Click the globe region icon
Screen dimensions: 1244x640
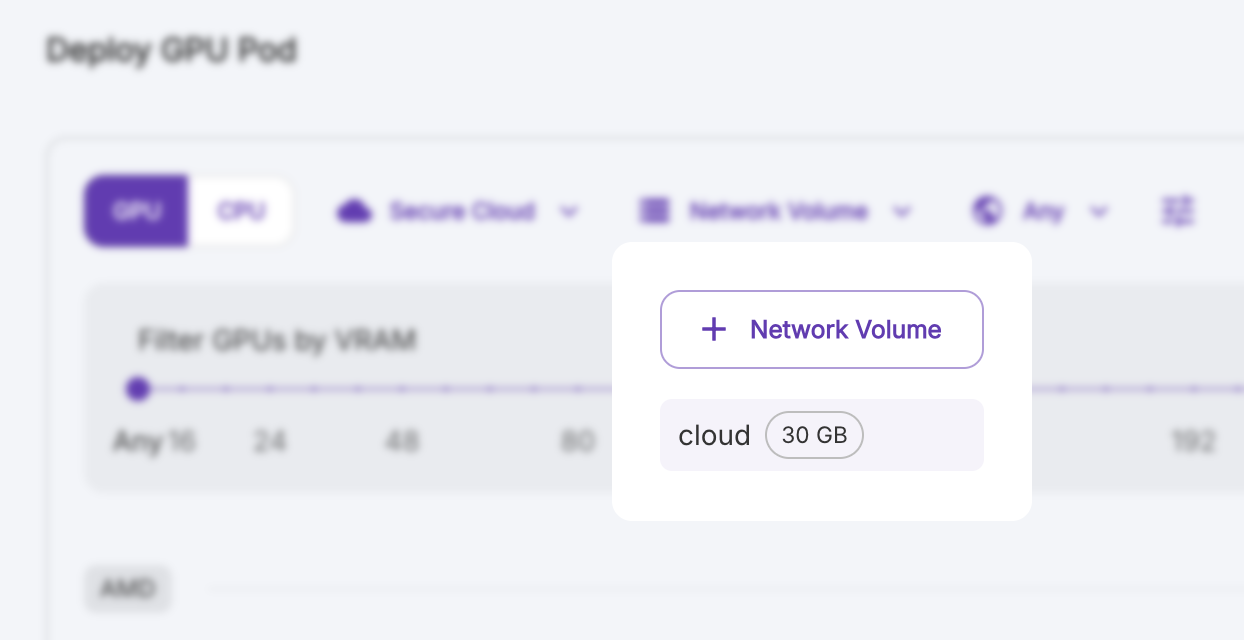(987, 211)
